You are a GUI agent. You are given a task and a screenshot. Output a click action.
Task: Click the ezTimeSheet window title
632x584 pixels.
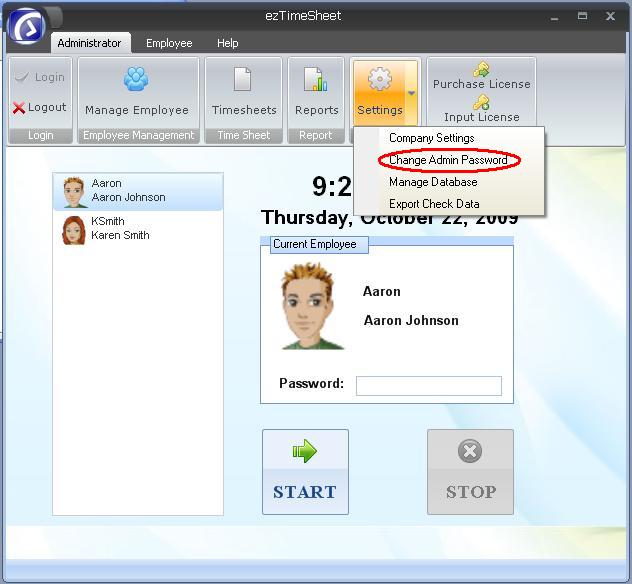(x=303, y=16)
